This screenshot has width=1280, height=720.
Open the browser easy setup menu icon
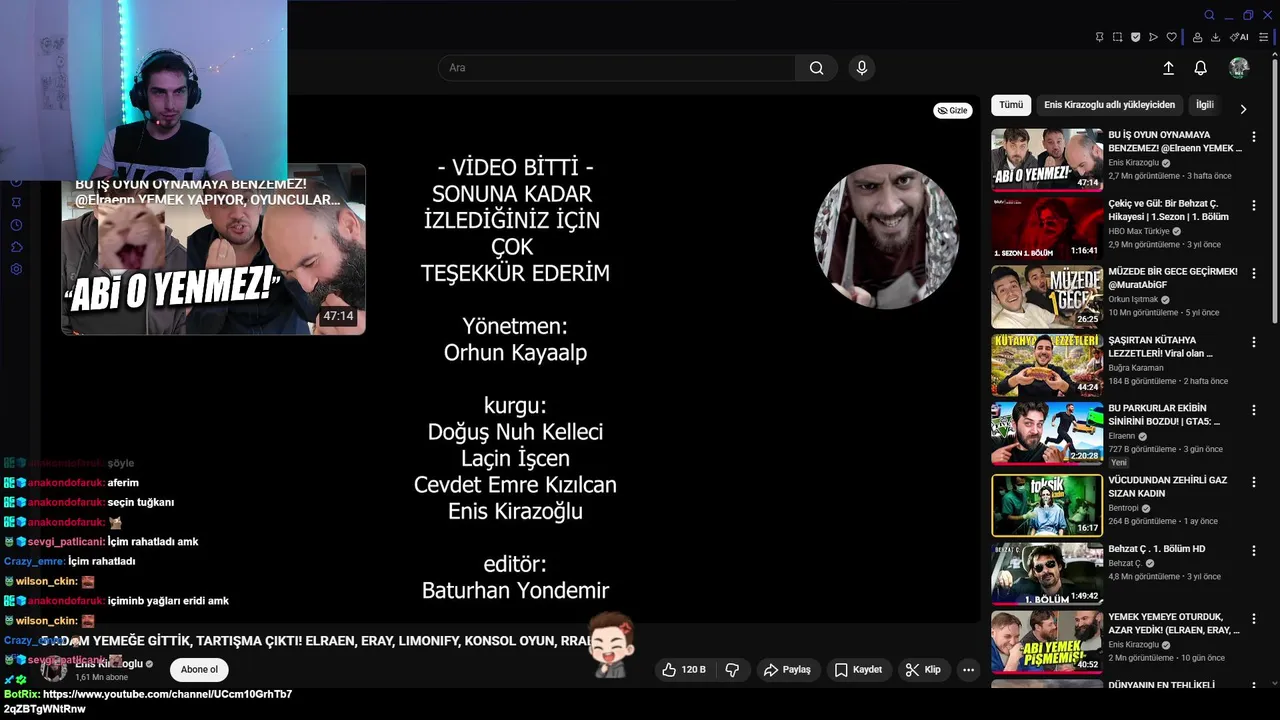(1266, 37)
